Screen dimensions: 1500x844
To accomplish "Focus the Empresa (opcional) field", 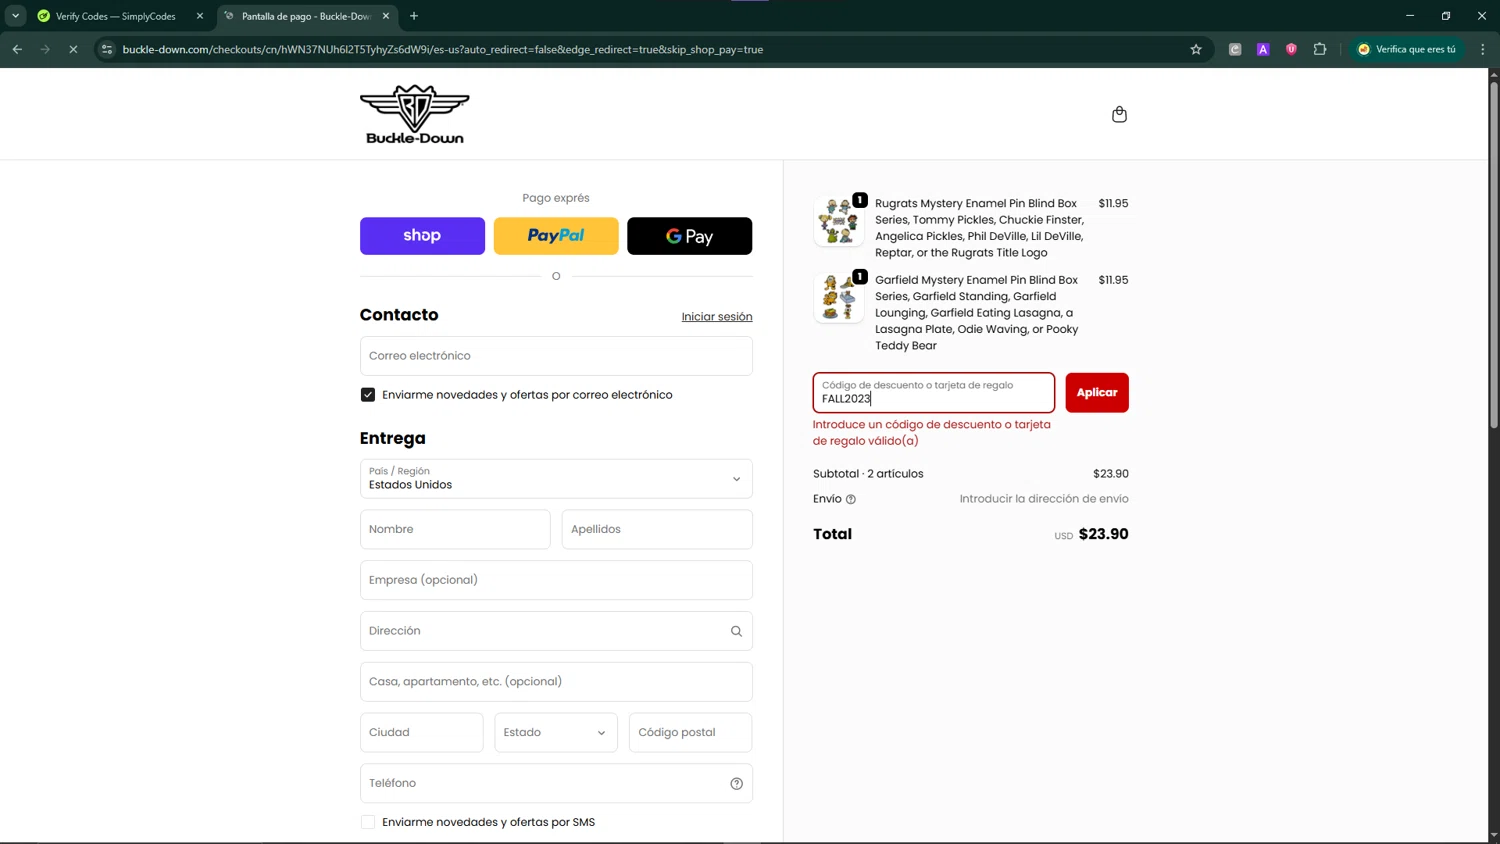I will 556,580.
